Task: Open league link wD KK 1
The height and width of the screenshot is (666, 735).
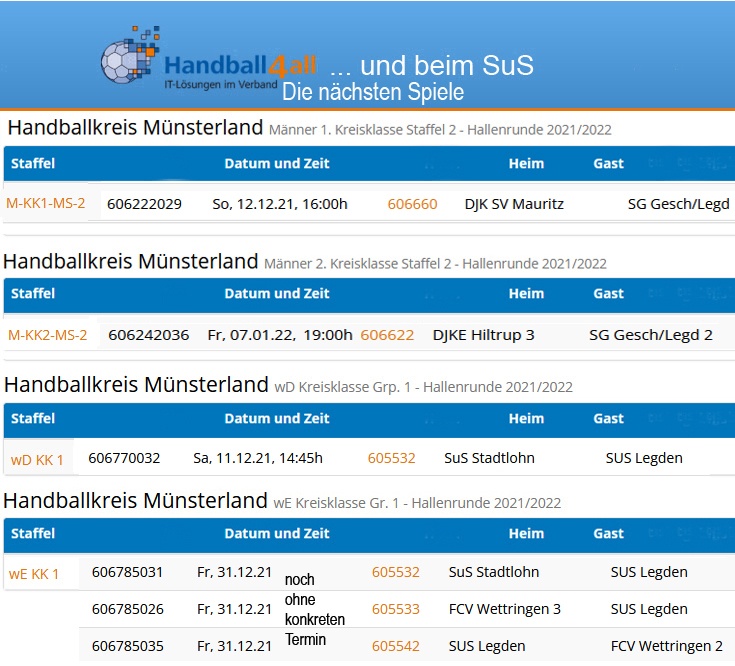Action: click(x=37, y=460)
